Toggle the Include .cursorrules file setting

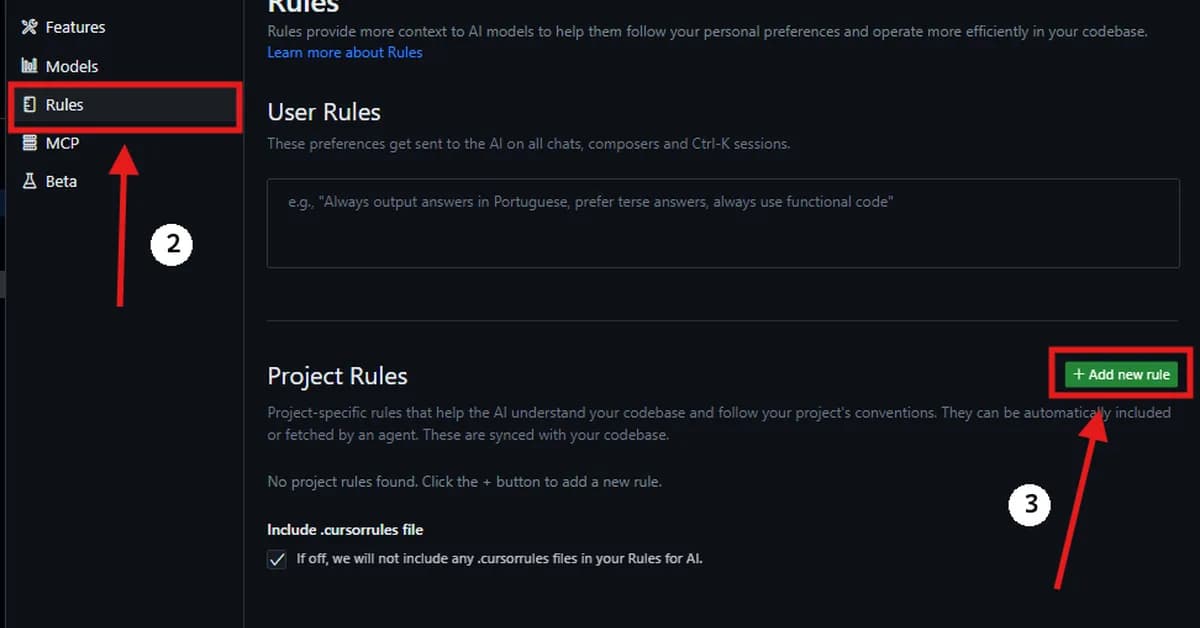point(276,559)
